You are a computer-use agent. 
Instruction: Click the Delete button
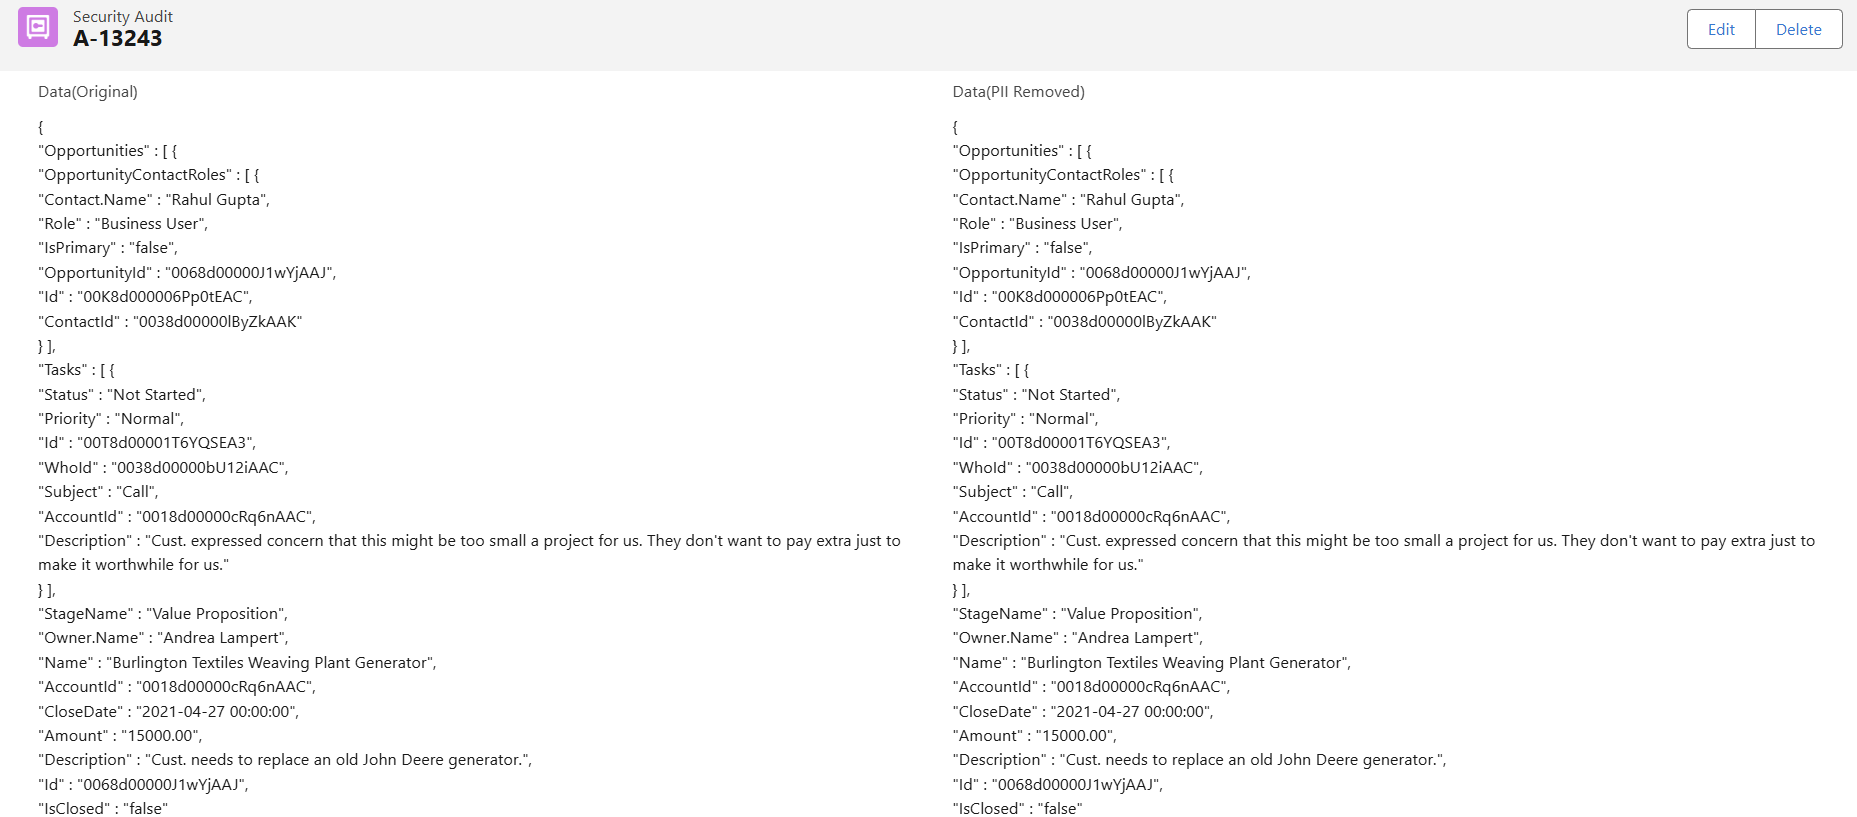pos(1798,30)
